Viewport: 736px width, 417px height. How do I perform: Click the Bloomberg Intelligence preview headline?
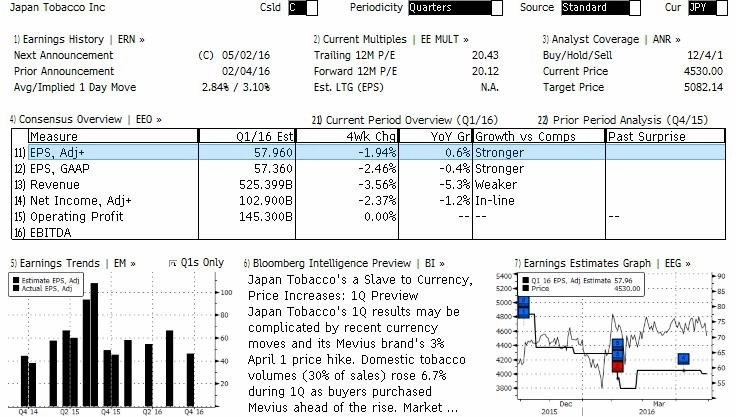360,288
